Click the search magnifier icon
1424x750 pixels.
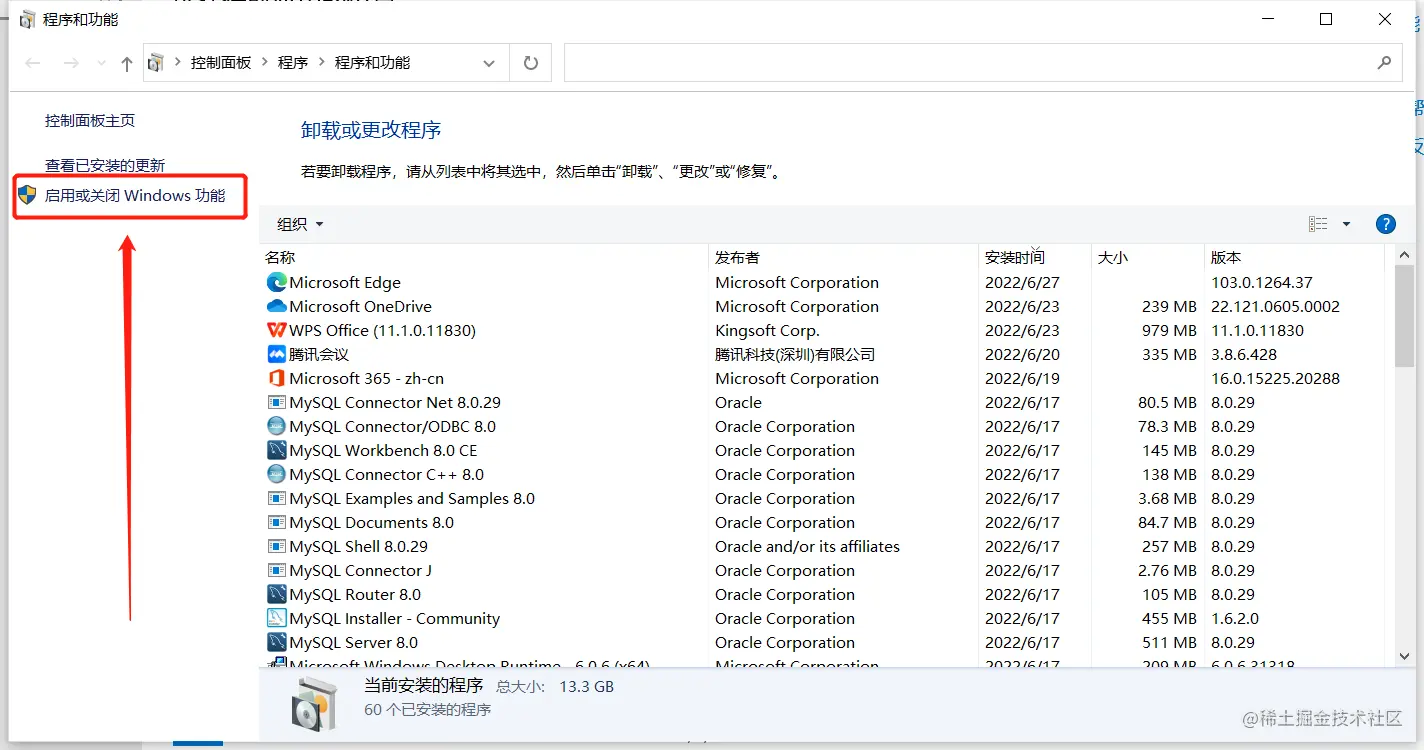[1384, 62]
